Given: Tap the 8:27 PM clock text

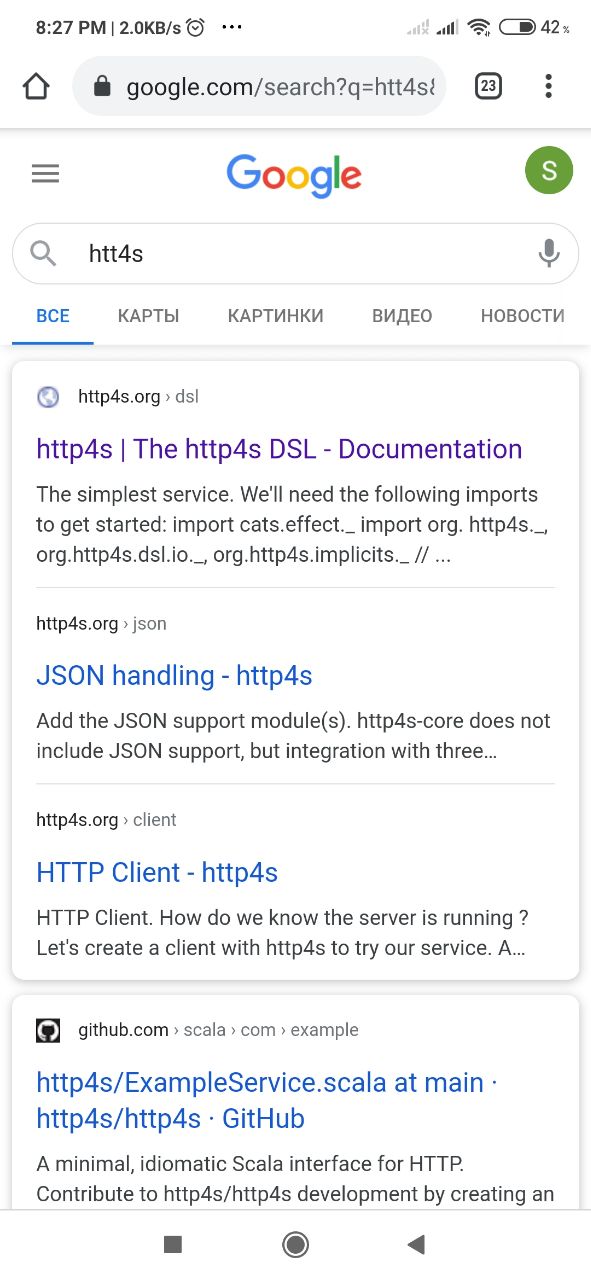Looking at the screenshot, I should tap(72, 28).
